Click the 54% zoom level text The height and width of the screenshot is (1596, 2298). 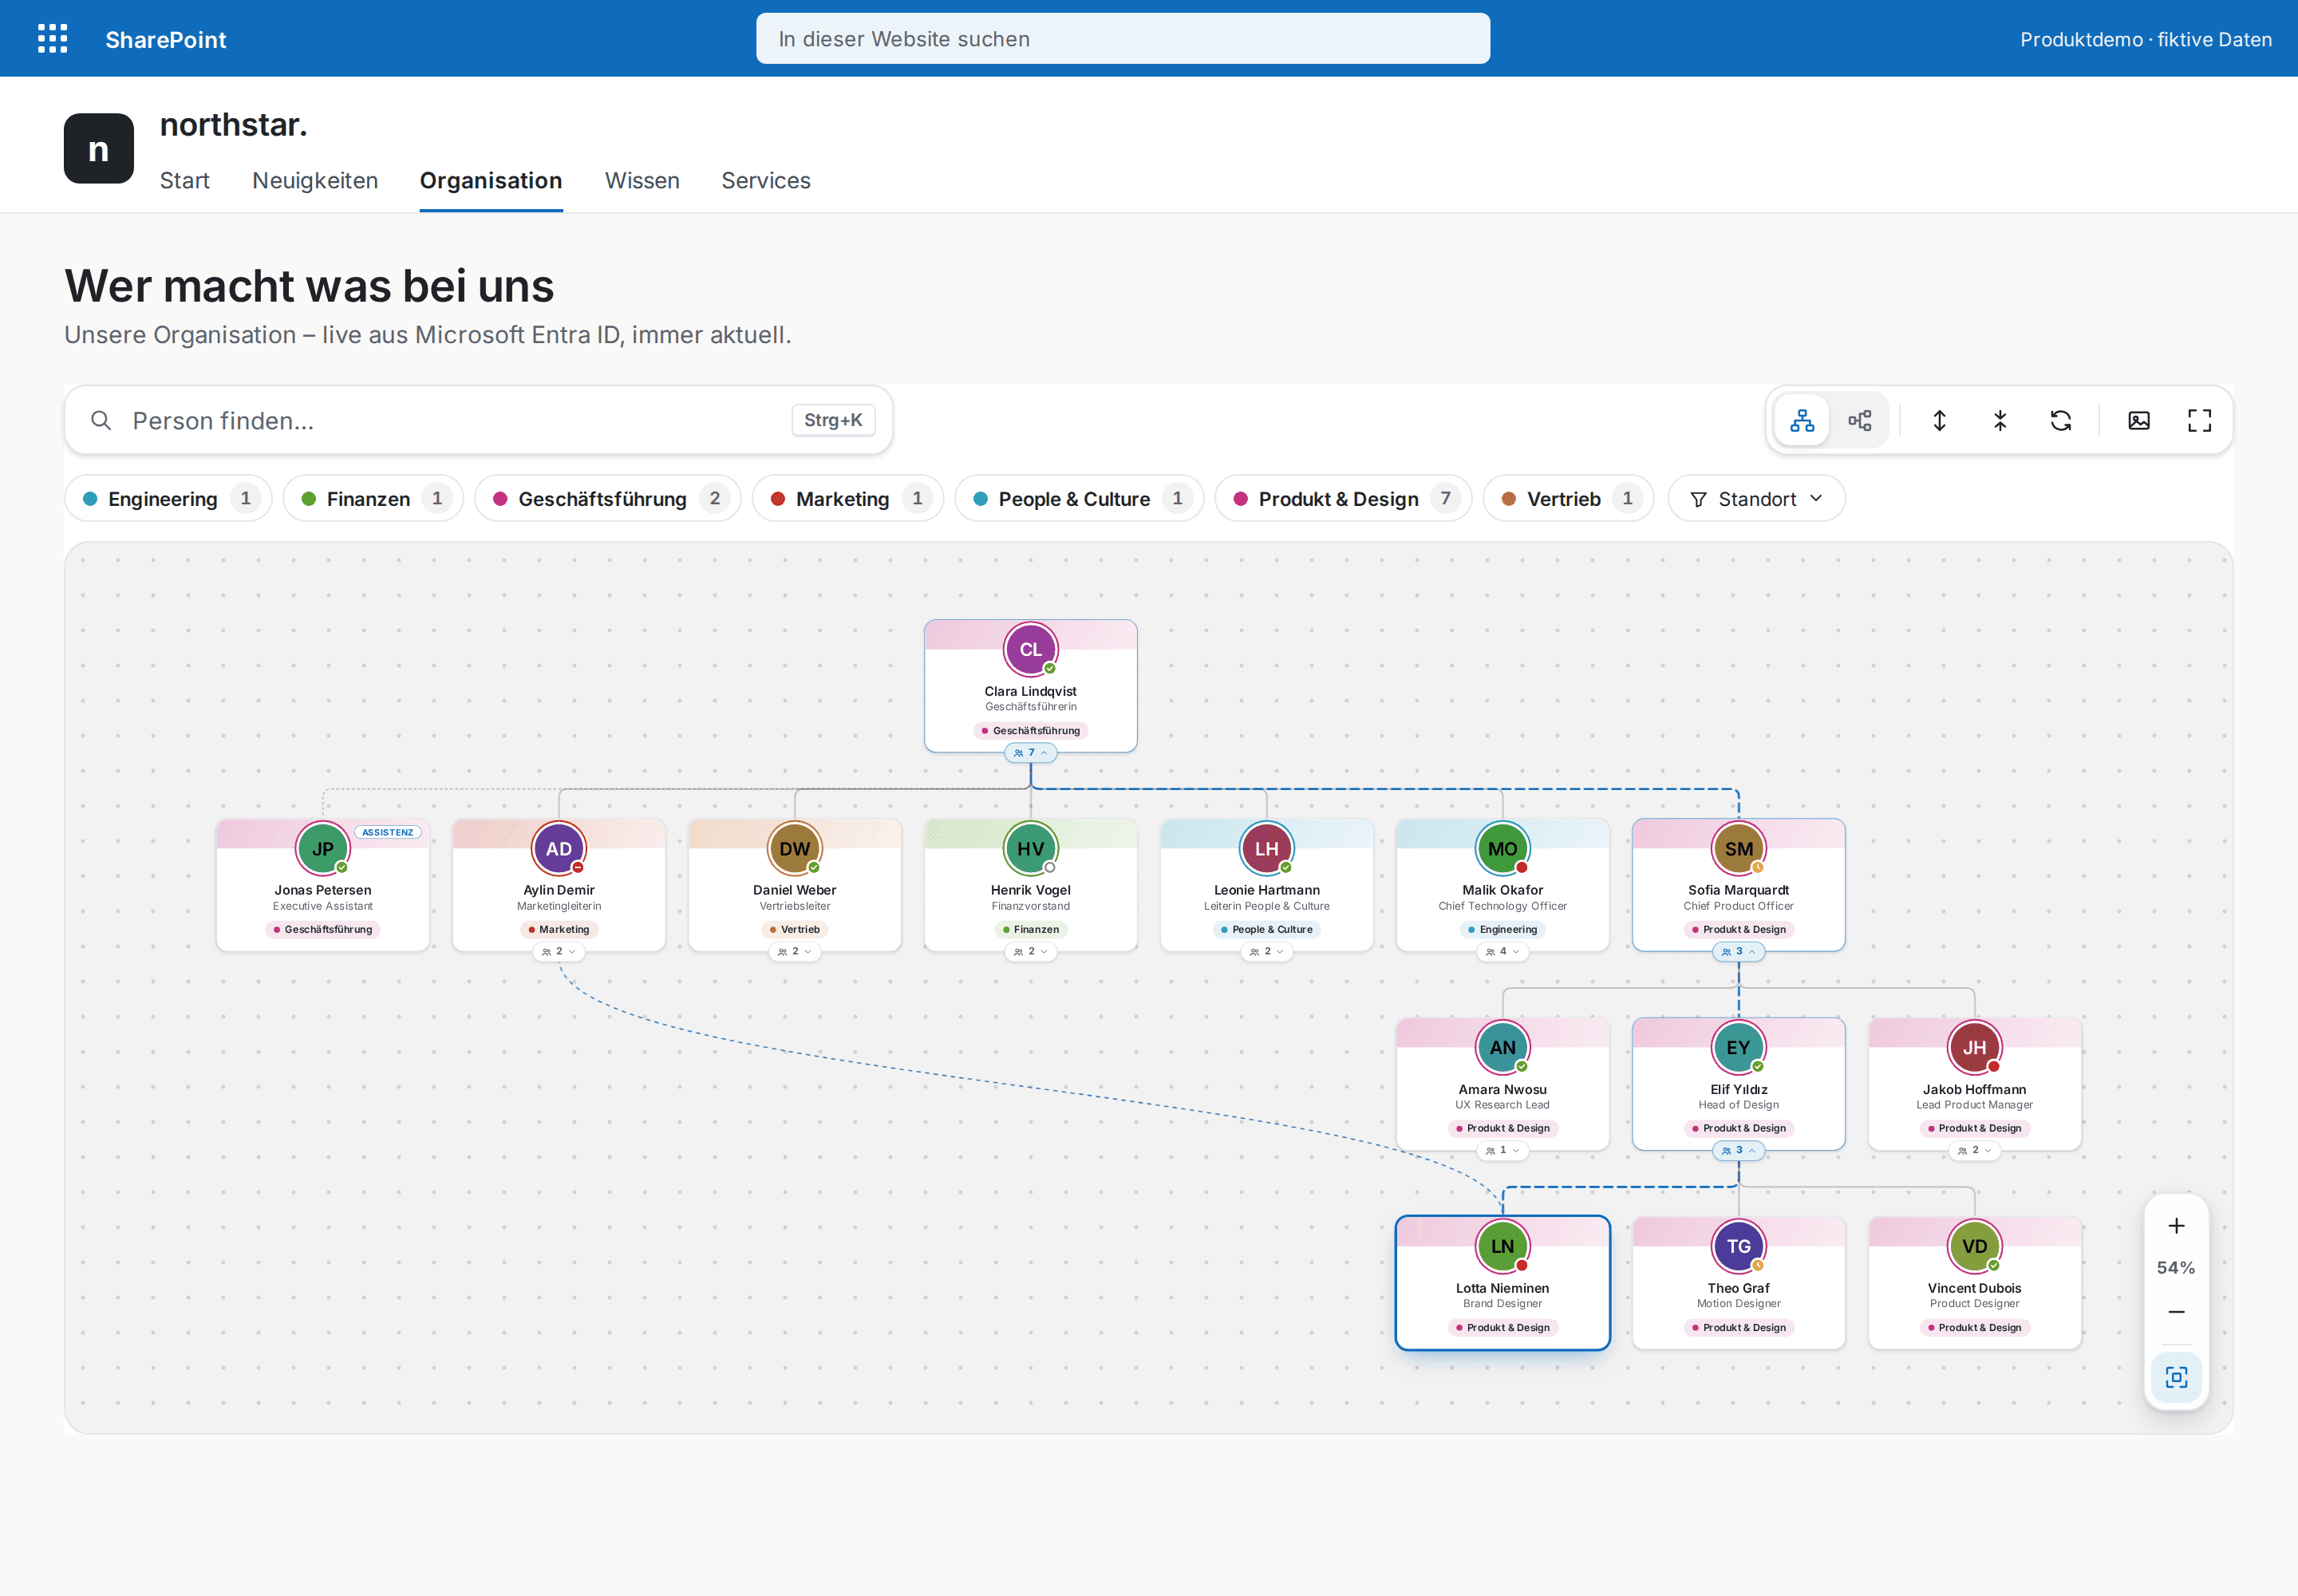click(2176, 1268)
